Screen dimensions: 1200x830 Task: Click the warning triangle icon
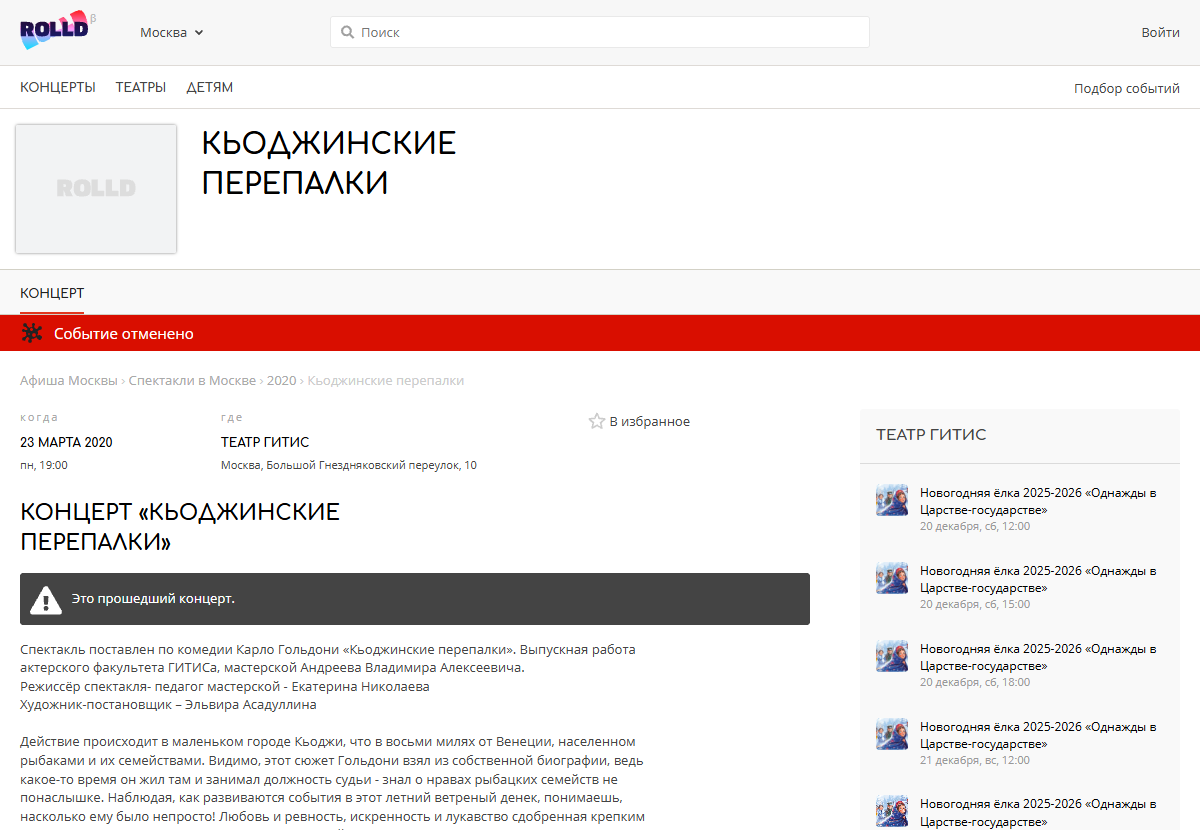[x=46, y=599]
